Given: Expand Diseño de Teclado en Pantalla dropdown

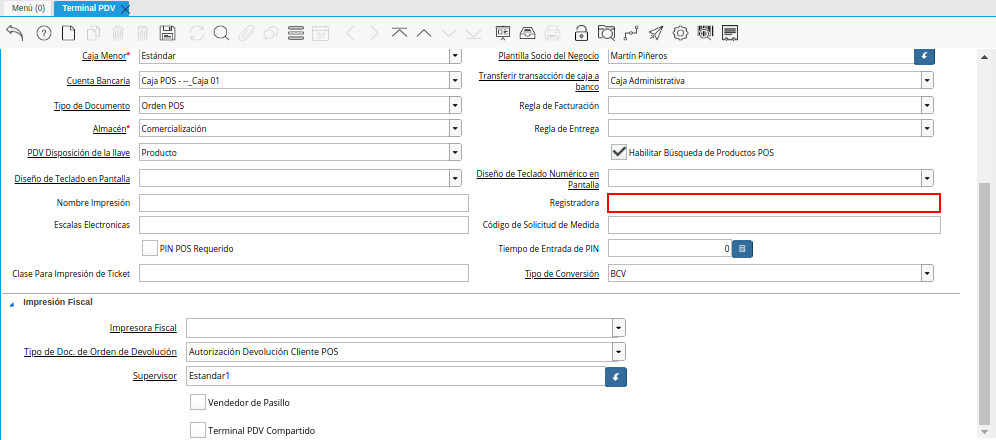Looking at the screenshot, I should coord(455,178).
